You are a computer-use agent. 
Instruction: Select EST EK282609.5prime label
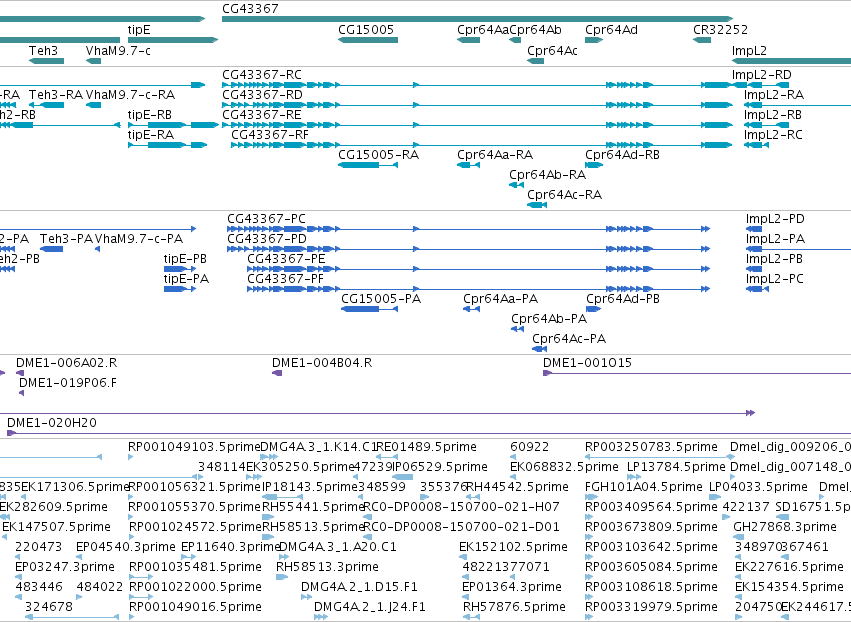click(x=54, y=506)
